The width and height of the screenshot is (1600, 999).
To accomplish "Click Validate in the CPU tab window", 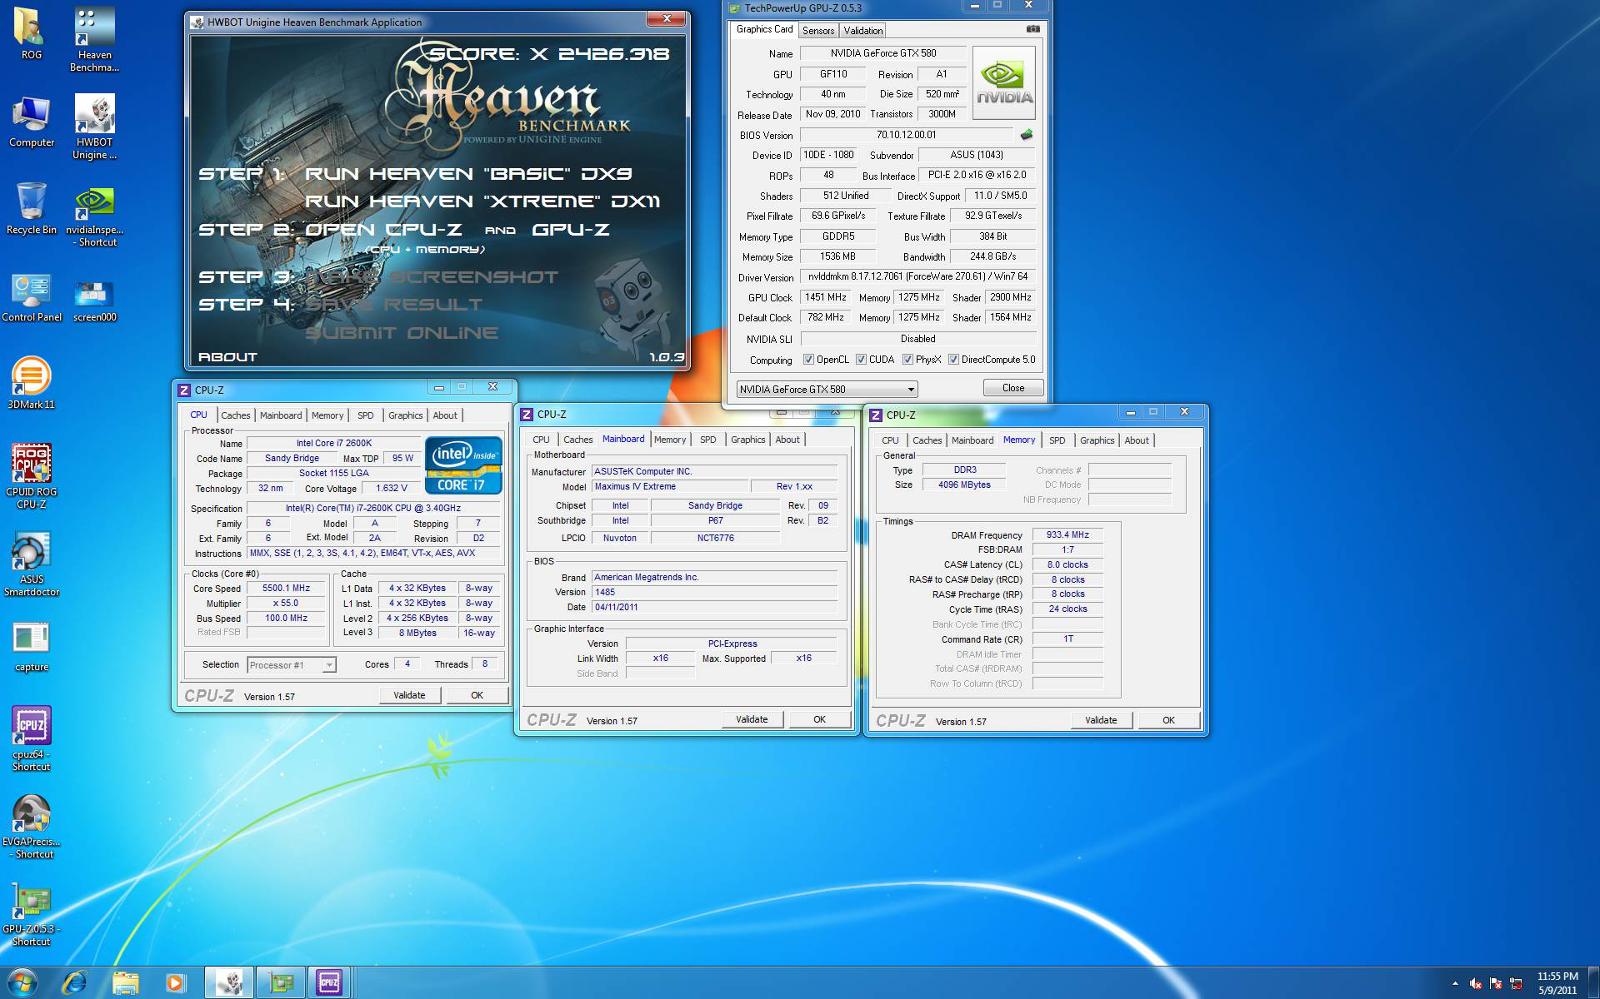I will coord(409,695).
